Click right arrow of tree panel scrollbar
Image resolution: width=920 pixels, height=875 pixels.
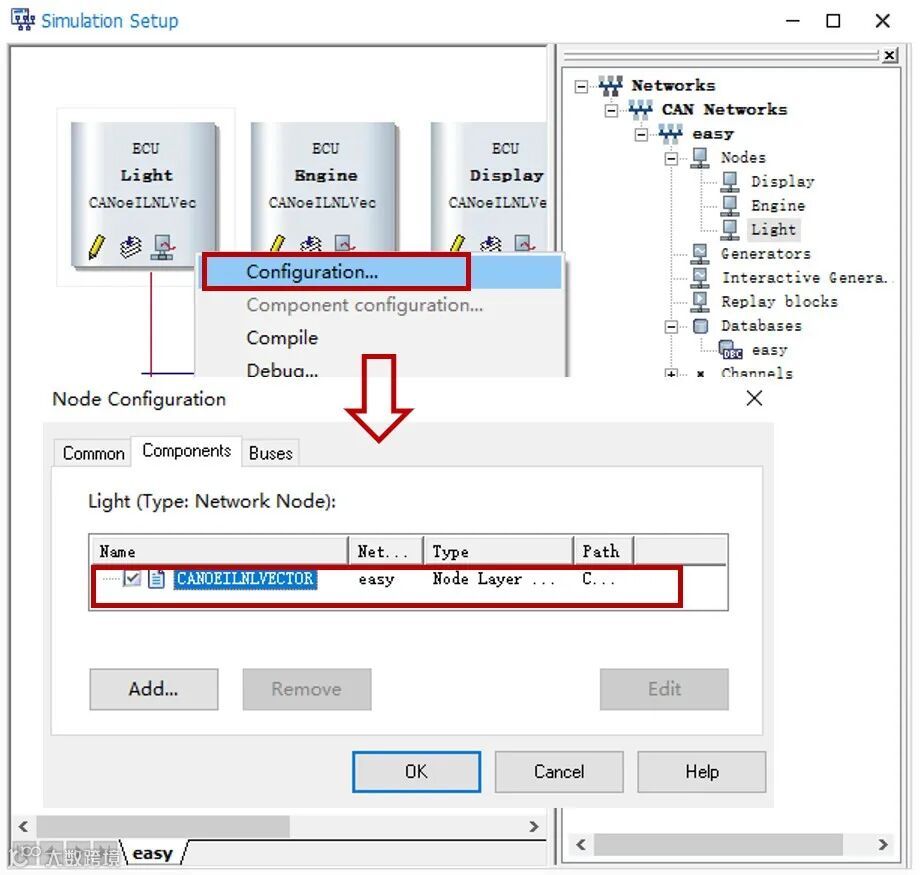click(882, 844)
